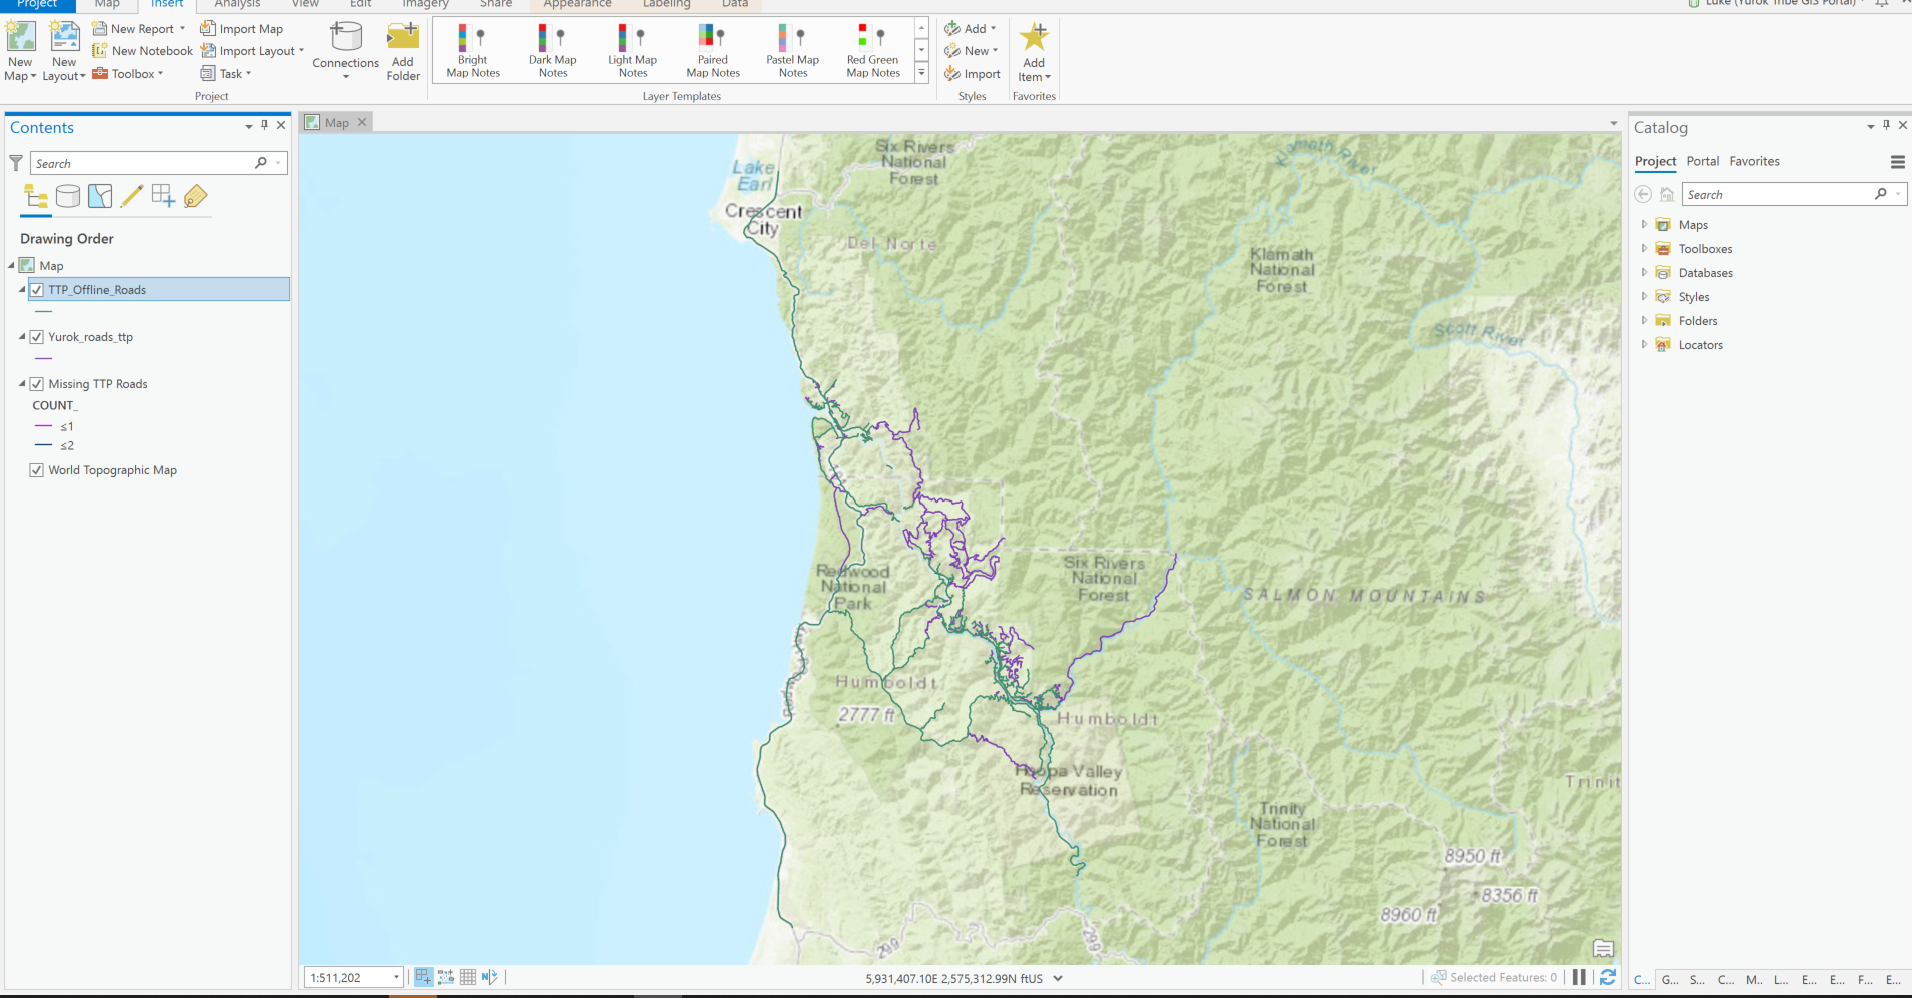
Task: Collapse the Map node in Contents
Action: point(12,265)
